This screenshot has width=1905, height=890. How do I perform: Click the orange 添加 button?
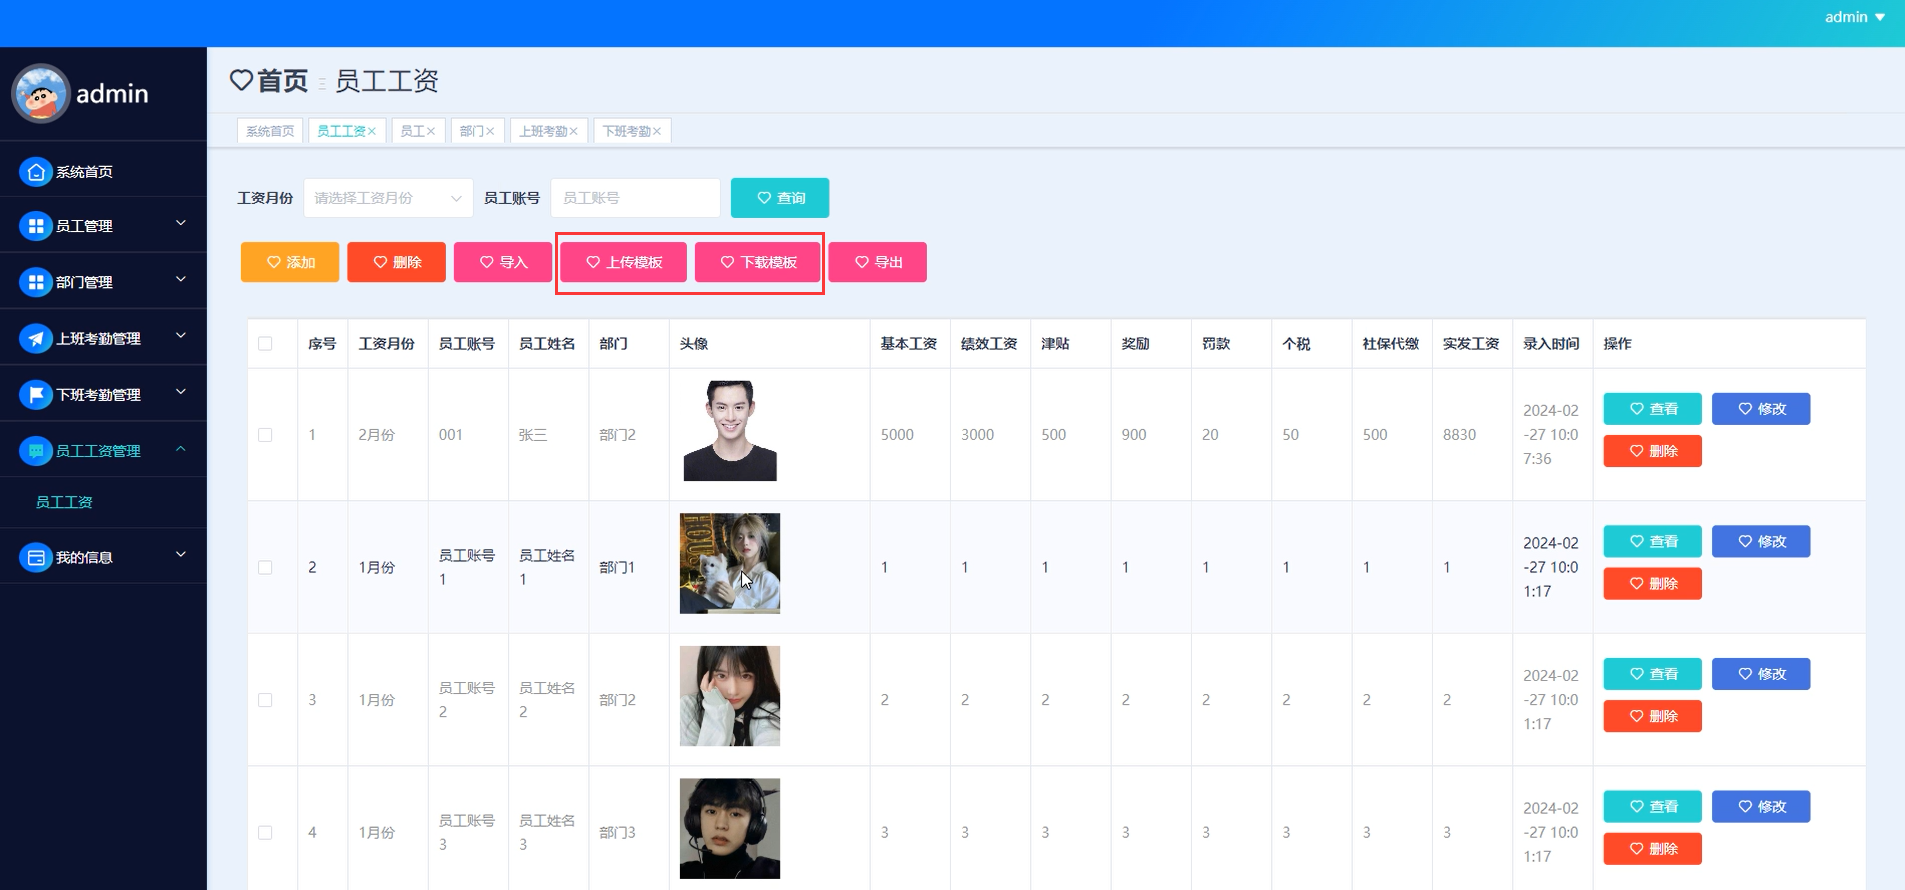tap(290, 262)
